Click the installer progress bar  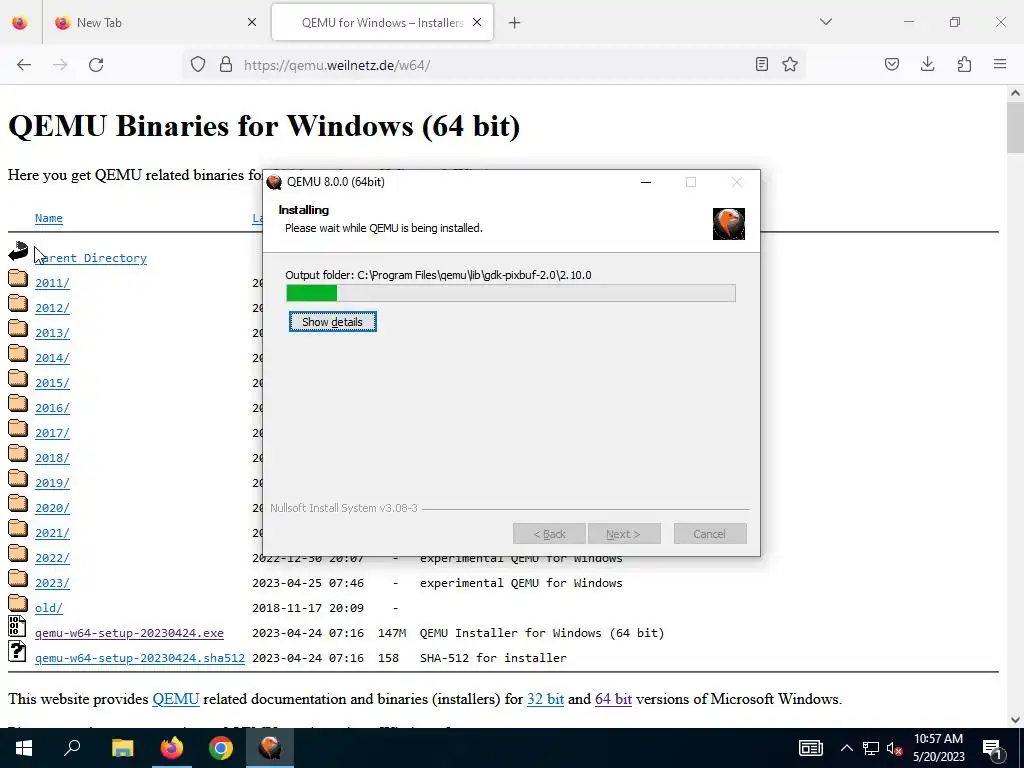(x=511, y=293)
